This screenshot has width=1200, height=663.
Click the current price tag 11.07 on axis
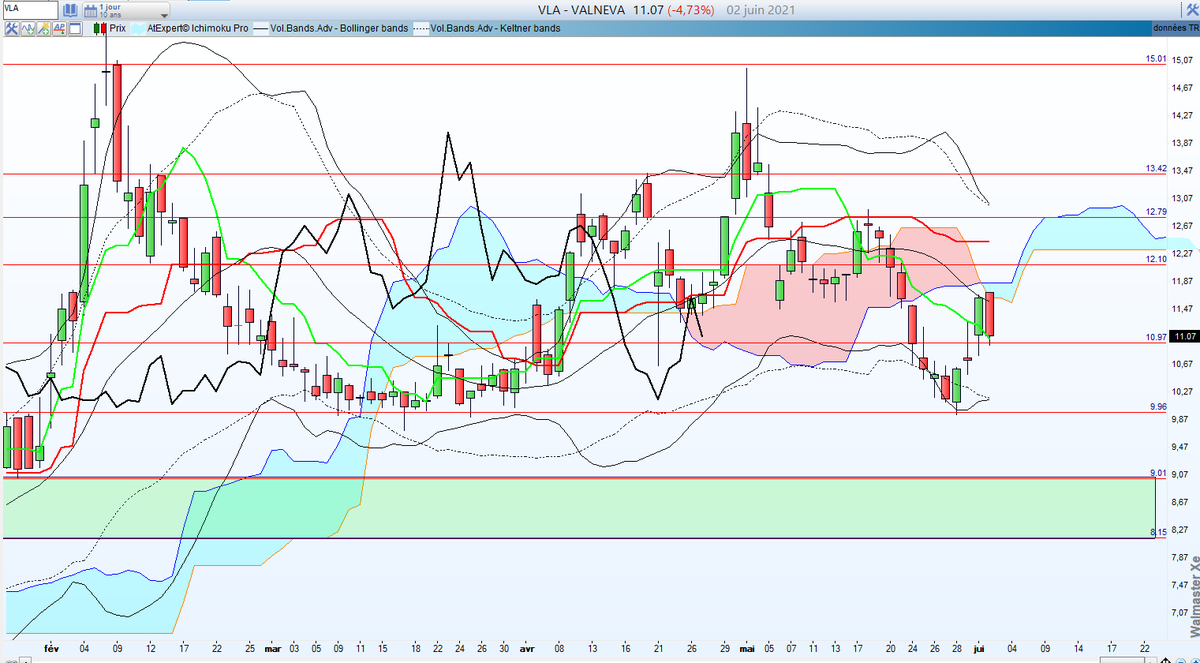click(x=1185, y=336)
